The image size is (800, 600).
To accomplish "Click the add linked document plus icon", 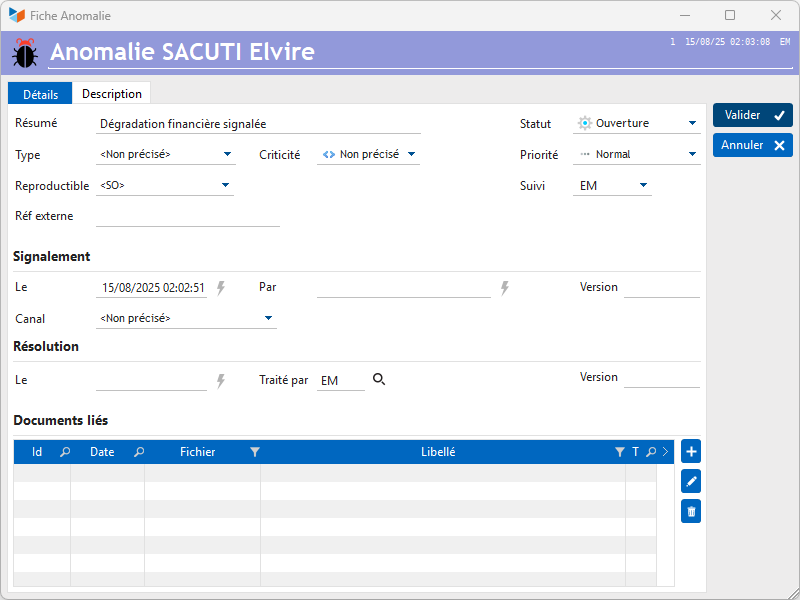I will tap(691, 452).
